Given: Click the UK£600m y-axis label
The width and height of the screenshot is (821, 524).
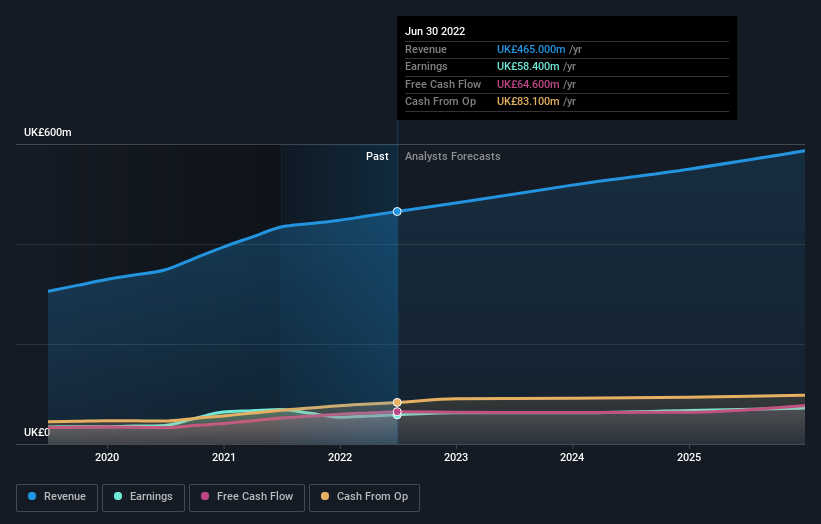Looking at the screenshot, I should coord(48,132).
